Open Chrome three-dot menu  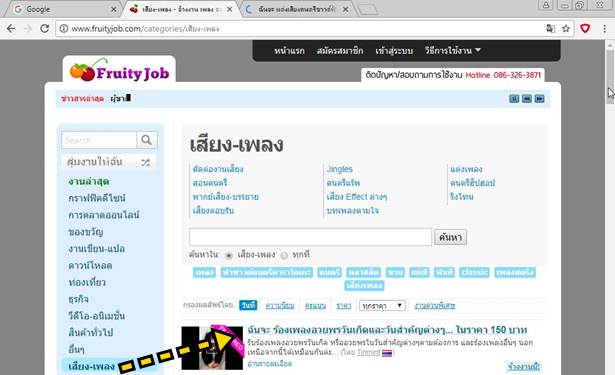(x=604, y=29)
